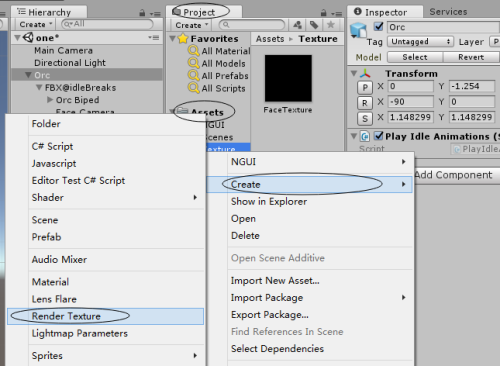Click the Scale S button in Transform
The image size is (500, 366).
click(365, 118)
